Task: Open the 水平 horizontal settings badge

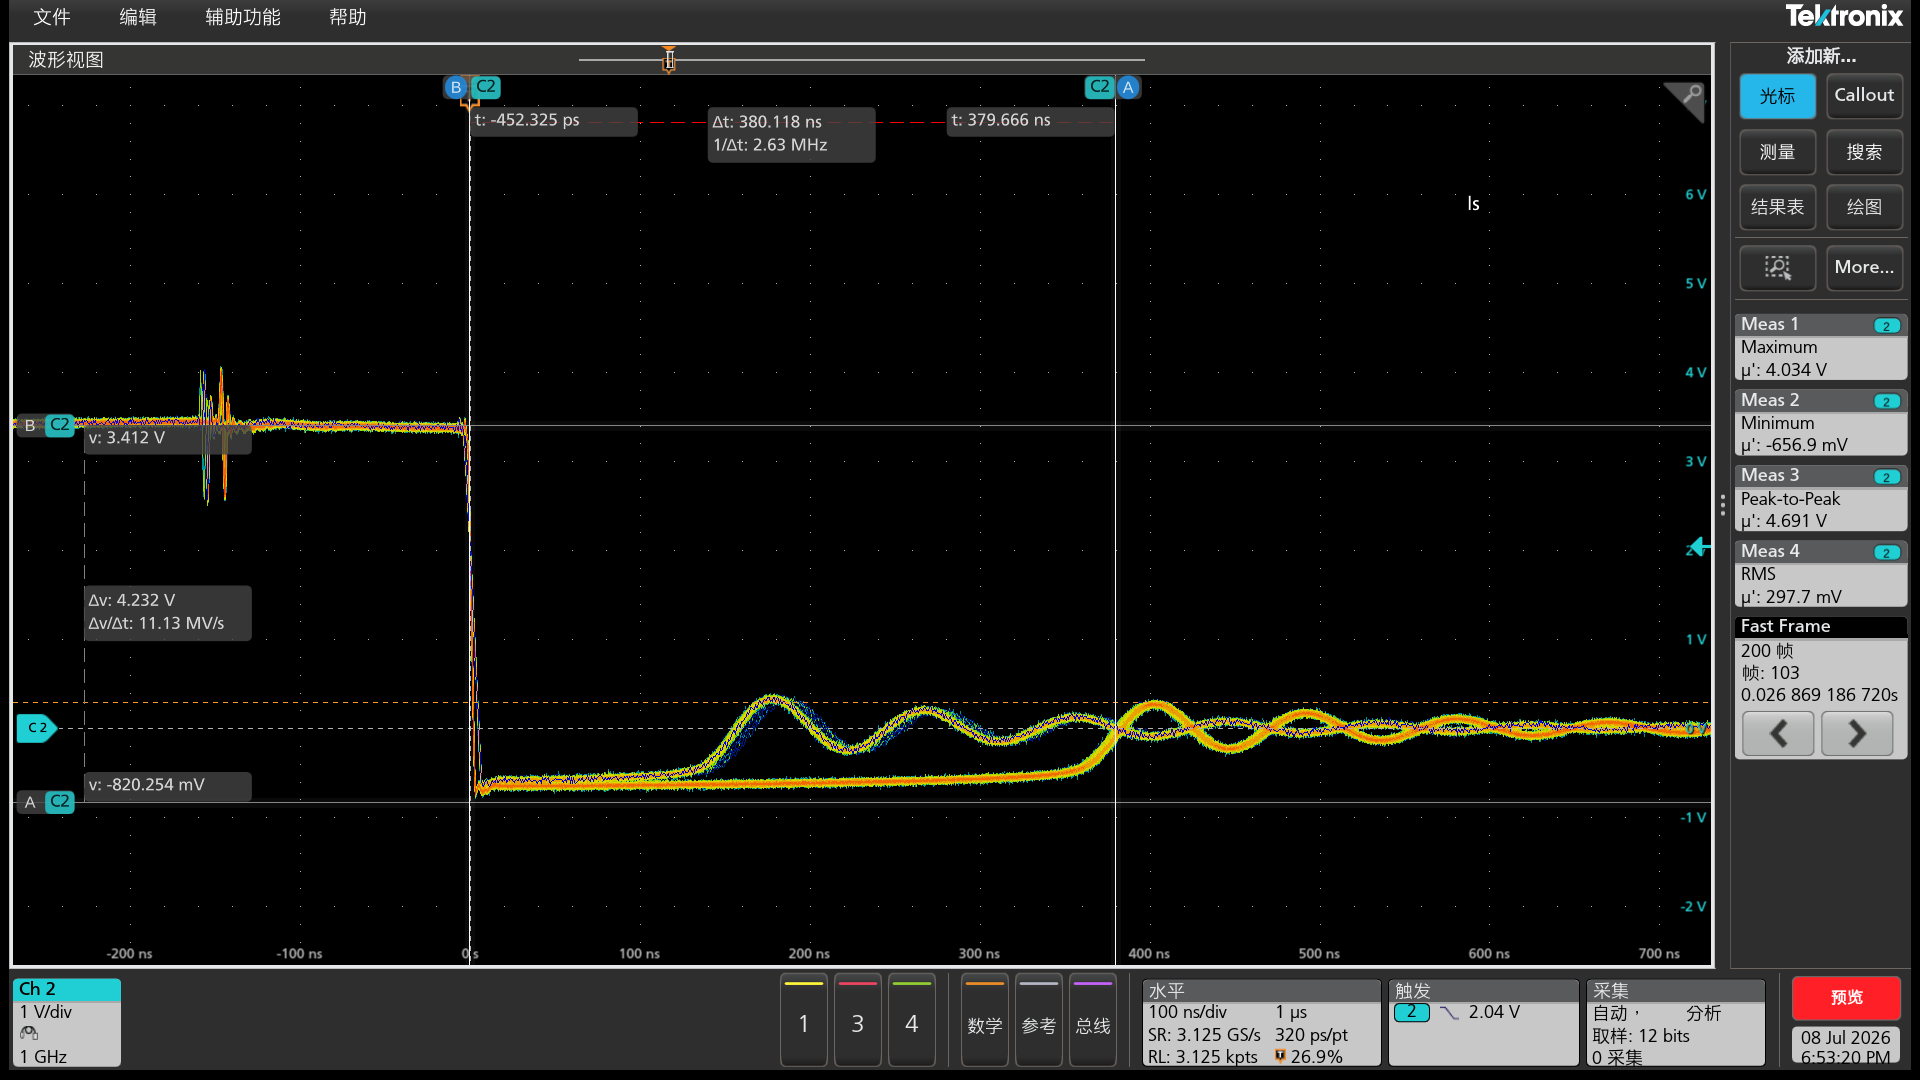Action: point(1262,1022)
